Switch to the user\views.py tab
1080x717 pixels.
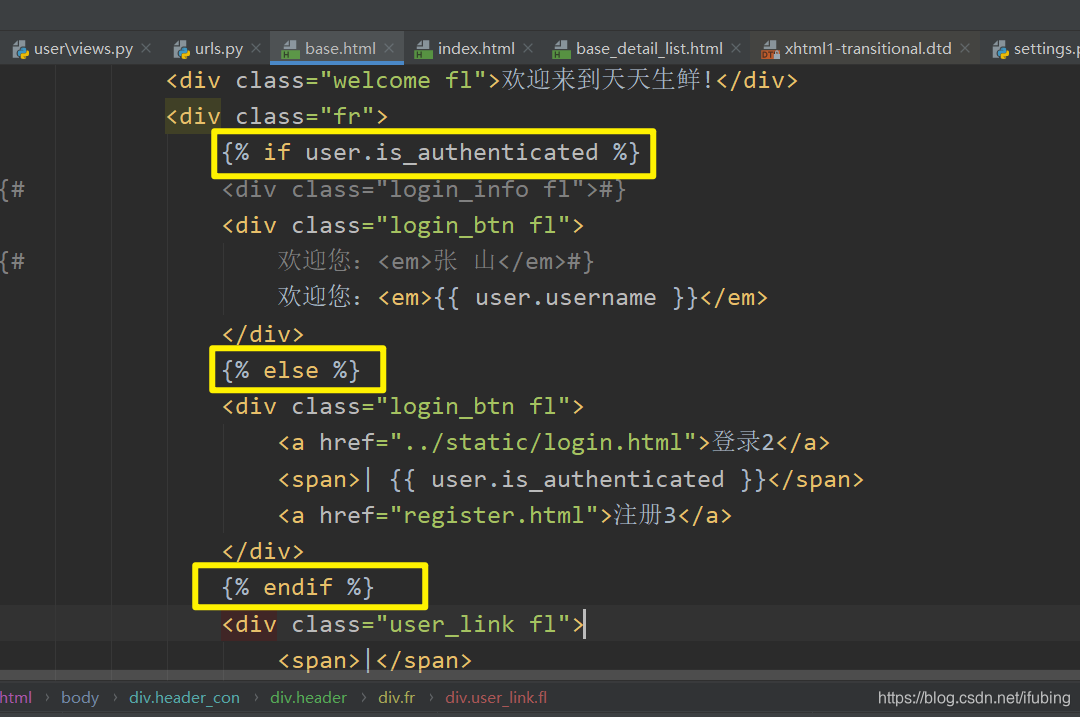coord(83,49)
